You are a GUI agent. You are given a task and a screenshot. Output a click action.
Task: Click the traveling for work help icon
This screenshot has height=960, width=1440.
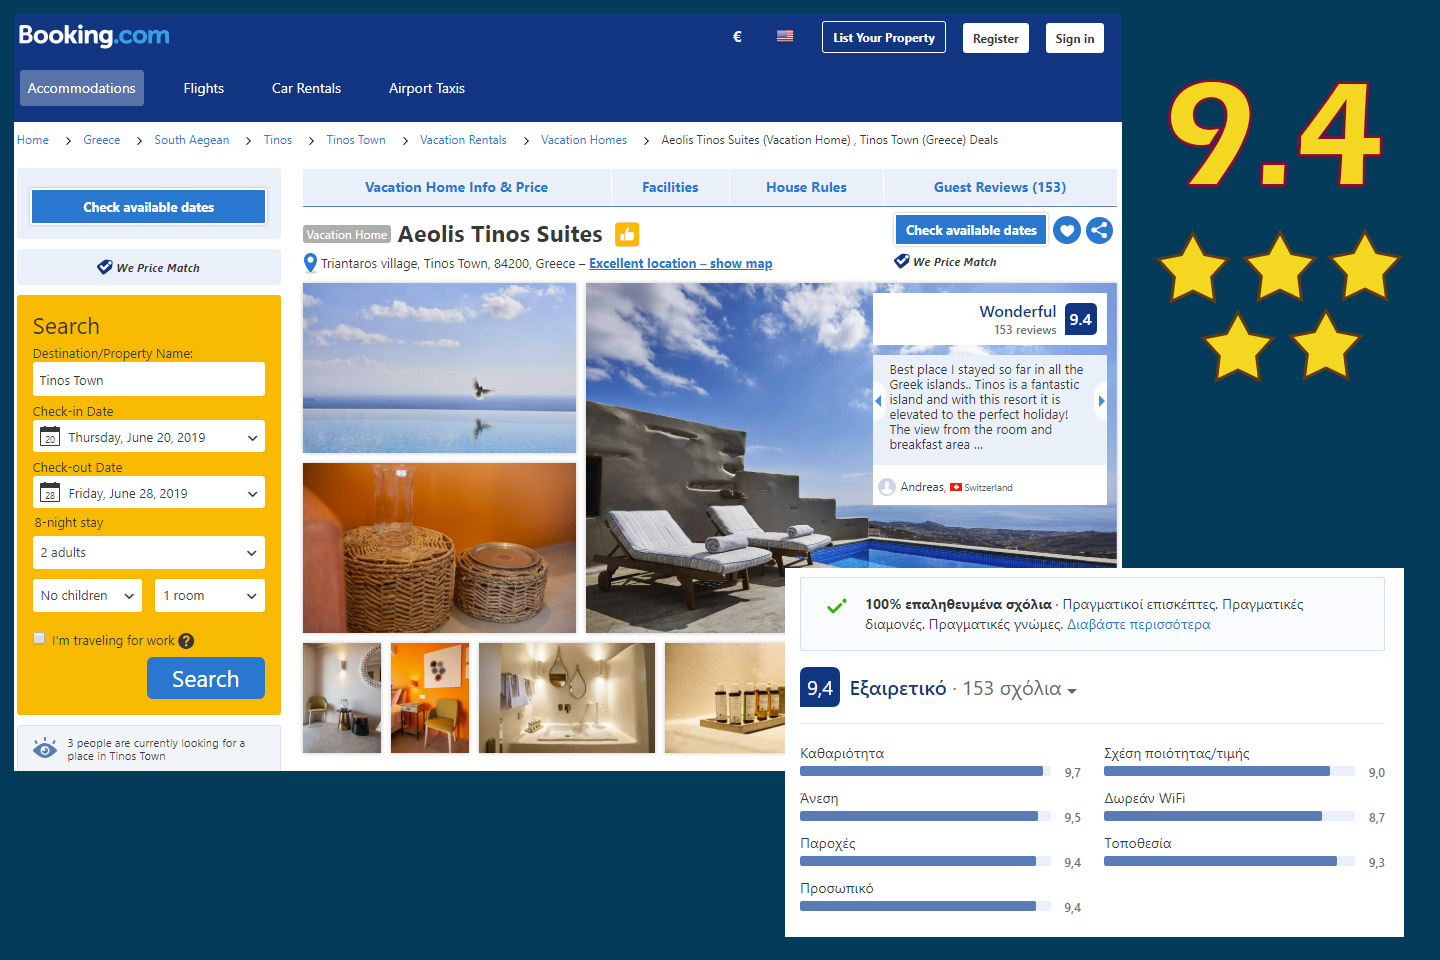186,641
